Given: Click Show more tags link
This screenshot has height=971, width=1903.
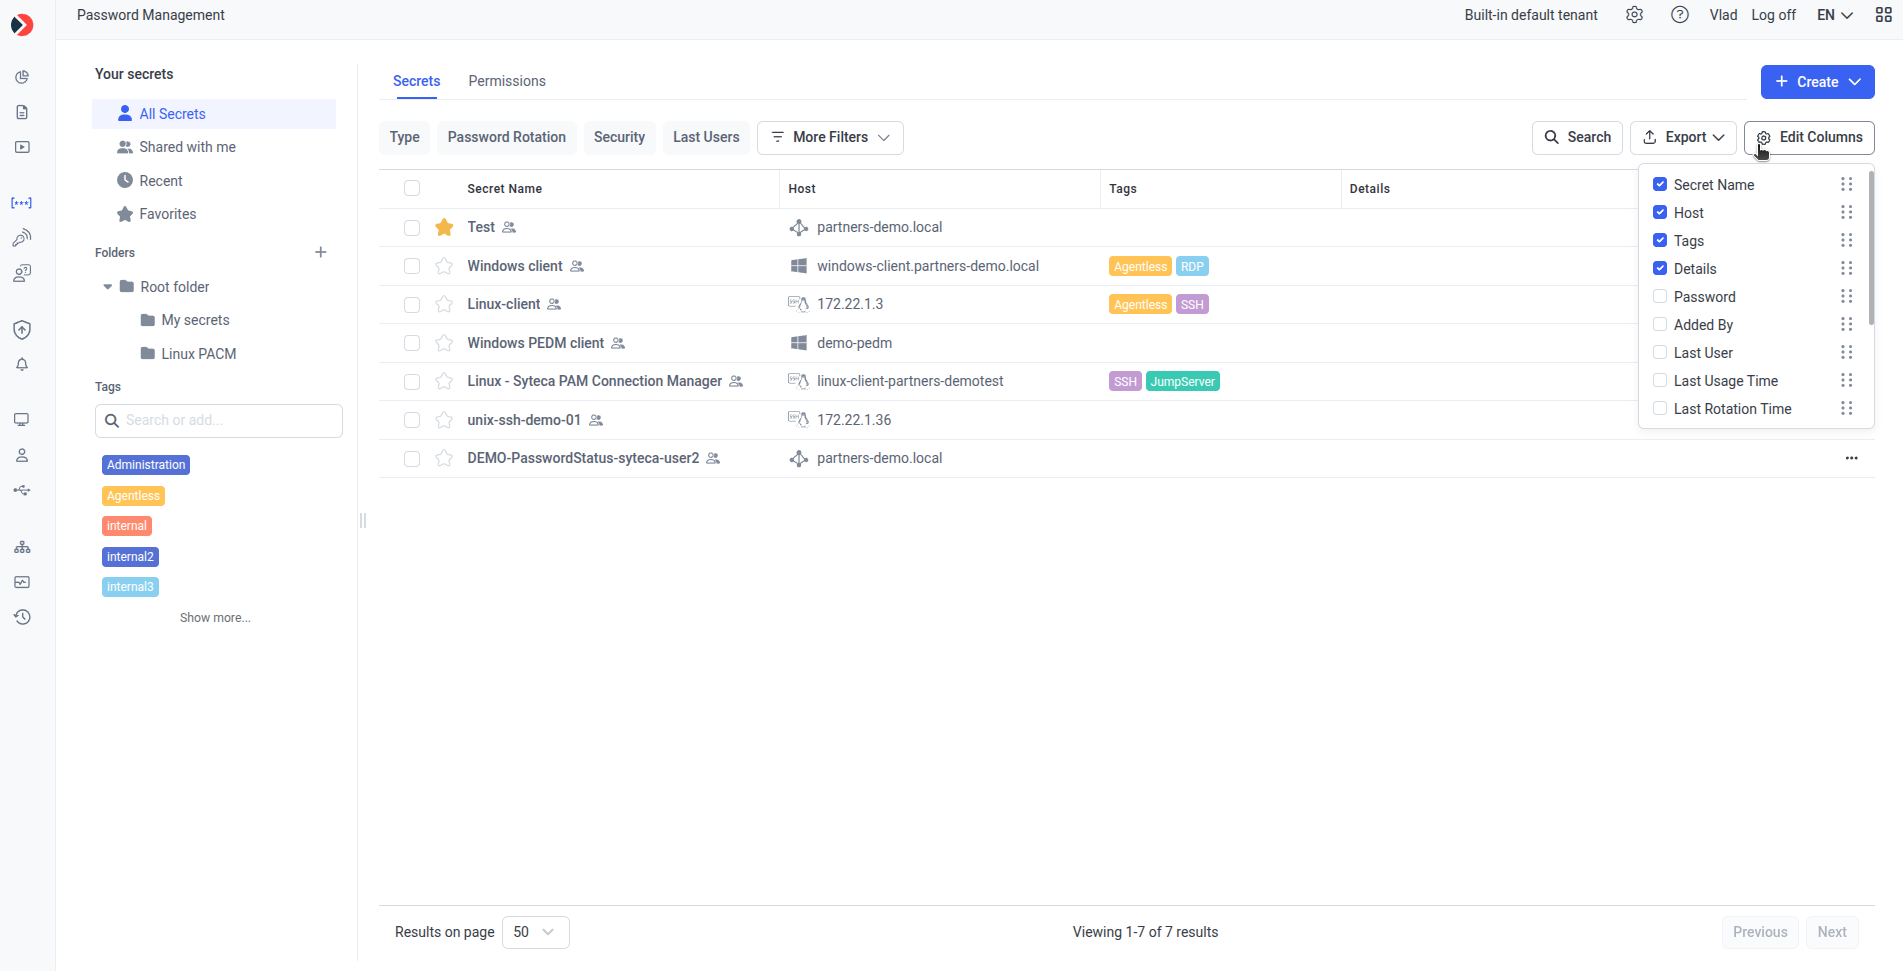Looking at the screenshot, I should click(x=215, y=618).
